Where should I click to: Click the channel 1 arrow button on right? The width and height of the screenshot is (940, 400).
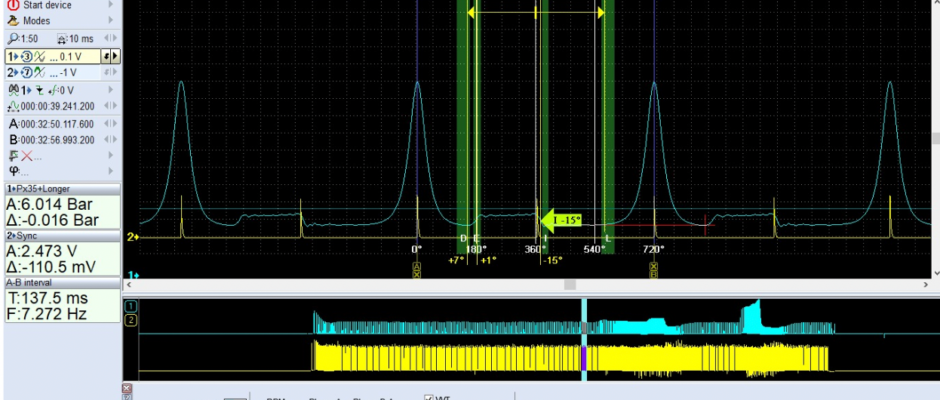point(115,56)
